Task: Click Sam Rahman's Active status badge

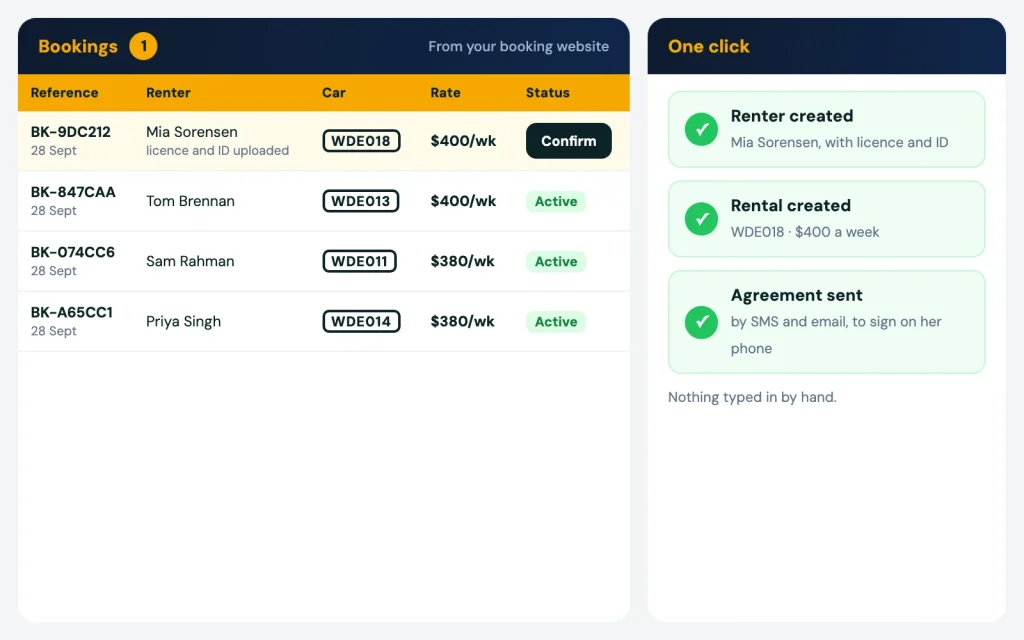Action: (x=556, y=261)
